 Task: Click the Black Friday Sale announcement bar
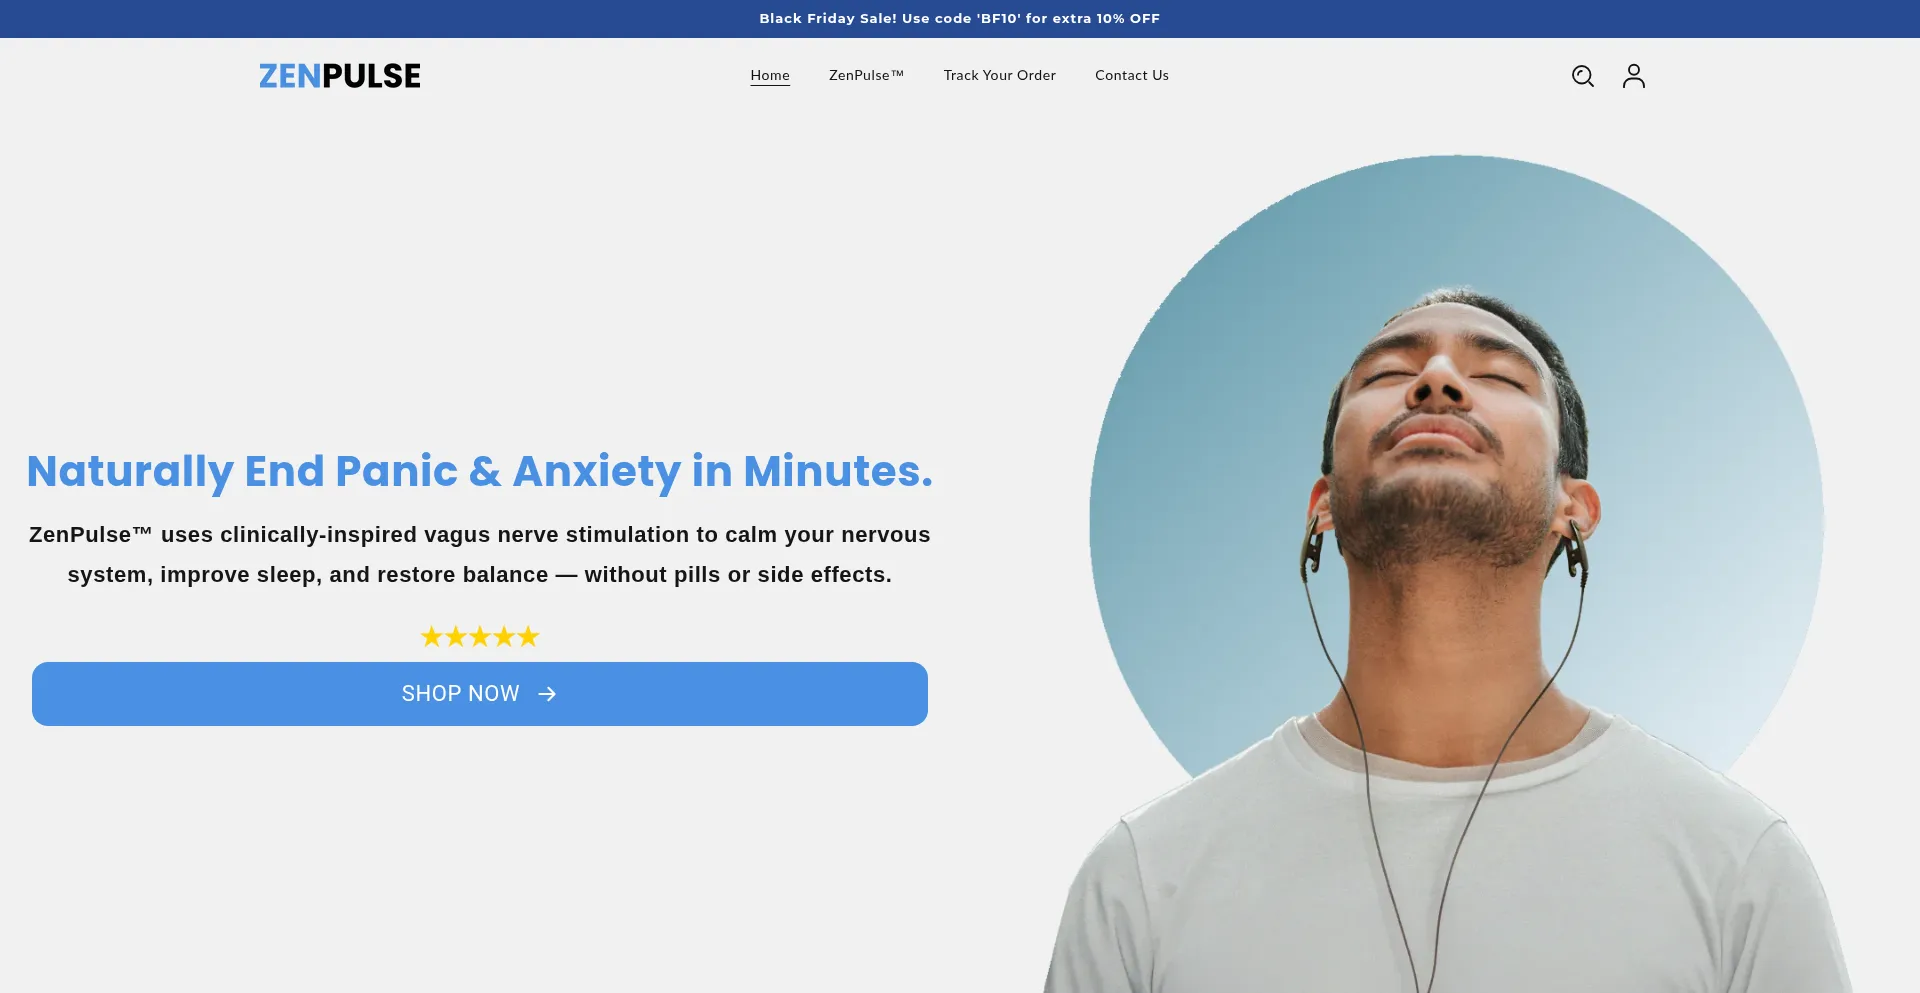coord(959,18)
